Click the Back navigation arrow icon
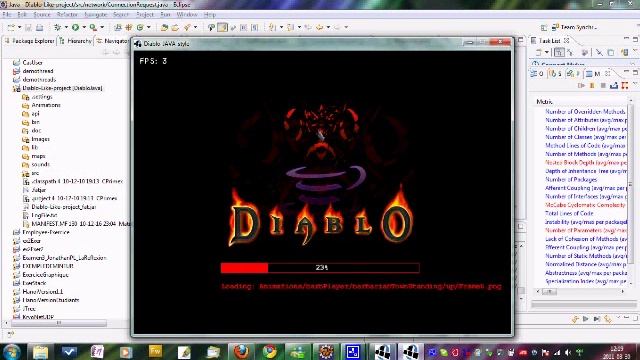 320,27
